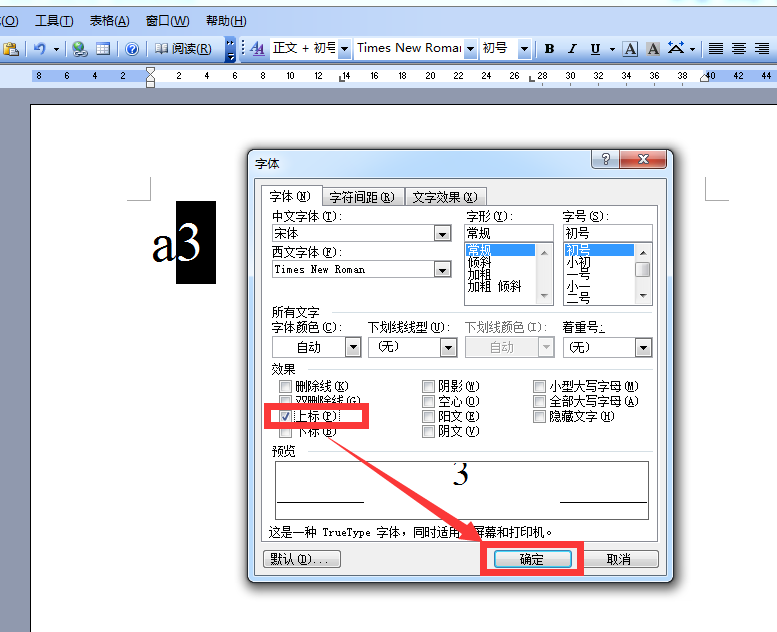Click the 字号 input field showing 初号
Image resolution: width=777 pixels, height=632 pixels.
[x=608, y=233]
